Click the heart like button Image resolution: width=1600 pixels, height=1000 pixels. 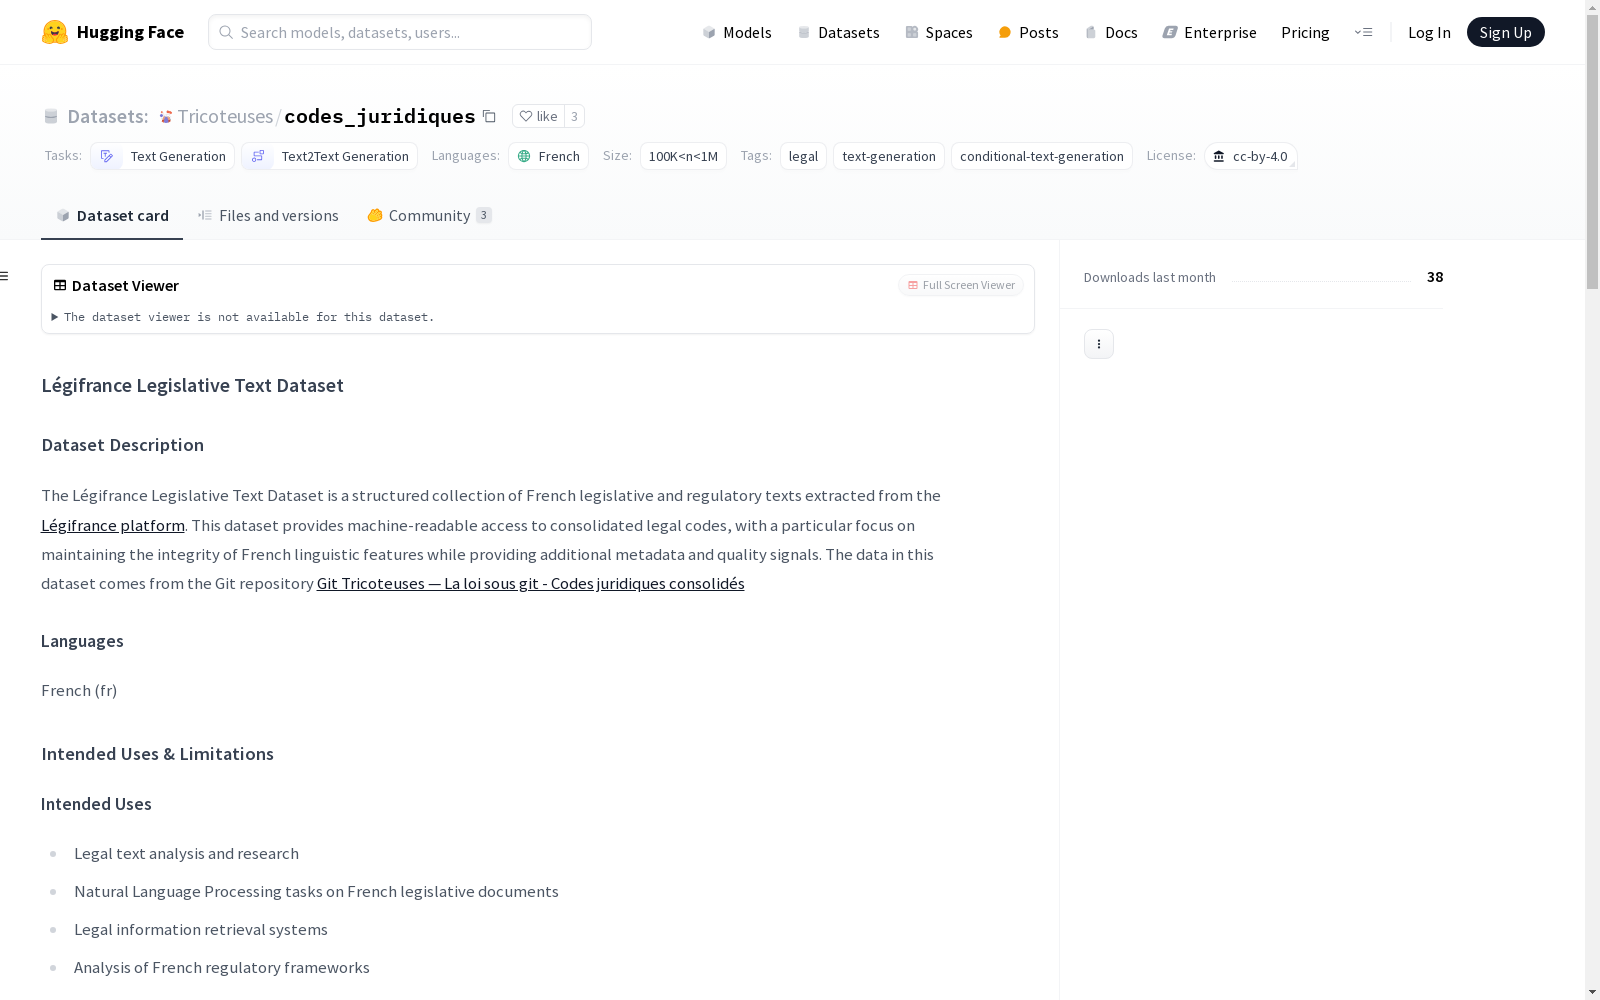(538, 116)
